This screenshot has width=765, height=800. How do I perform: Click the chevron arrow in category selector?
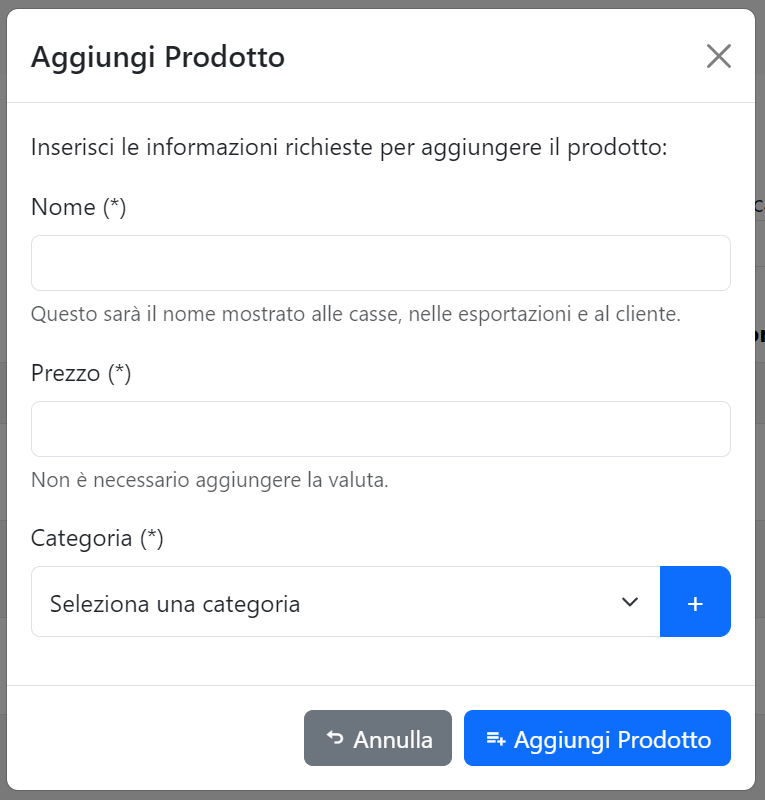point(630,602)
